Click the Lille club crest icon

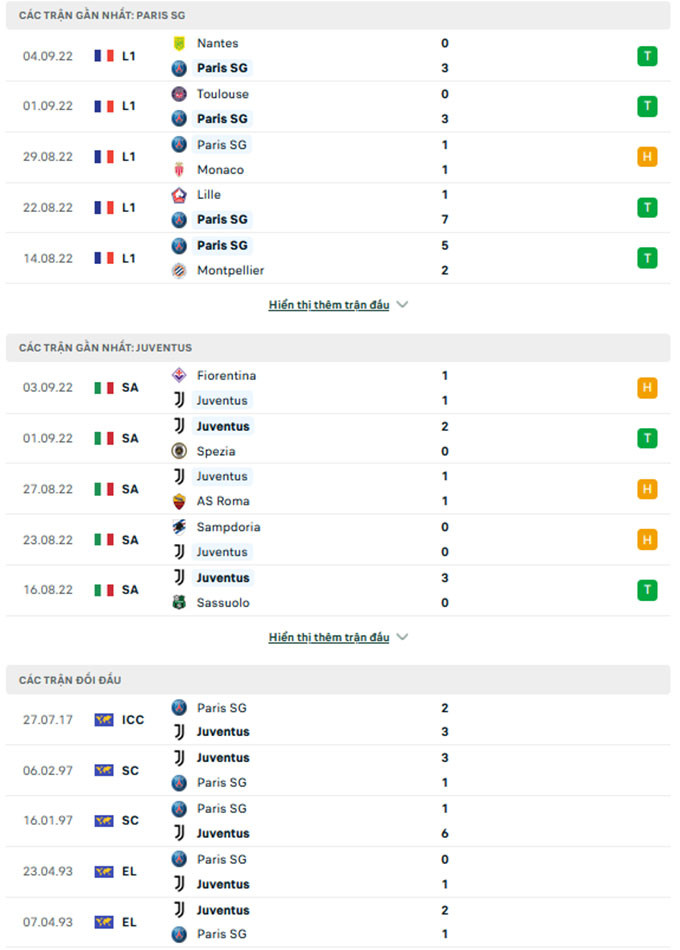tap(179, 195)
